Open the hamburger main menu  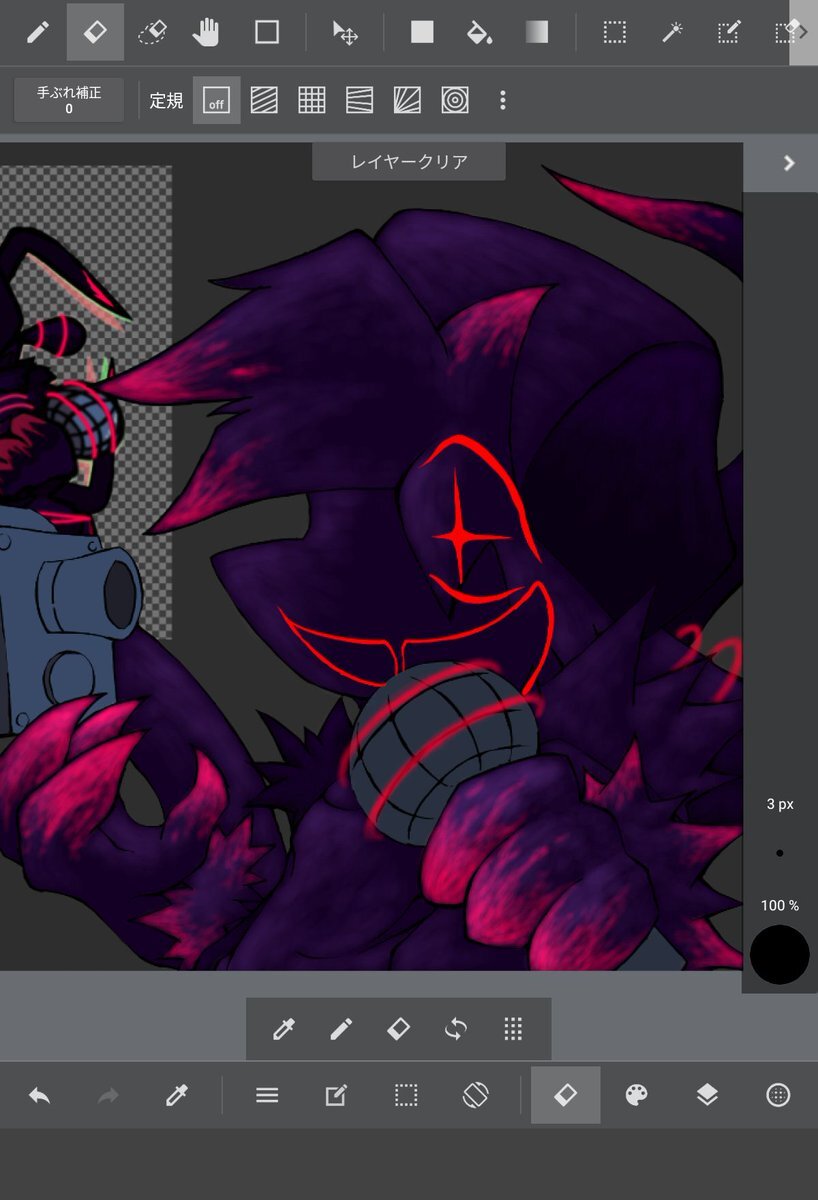(267, 1096)
